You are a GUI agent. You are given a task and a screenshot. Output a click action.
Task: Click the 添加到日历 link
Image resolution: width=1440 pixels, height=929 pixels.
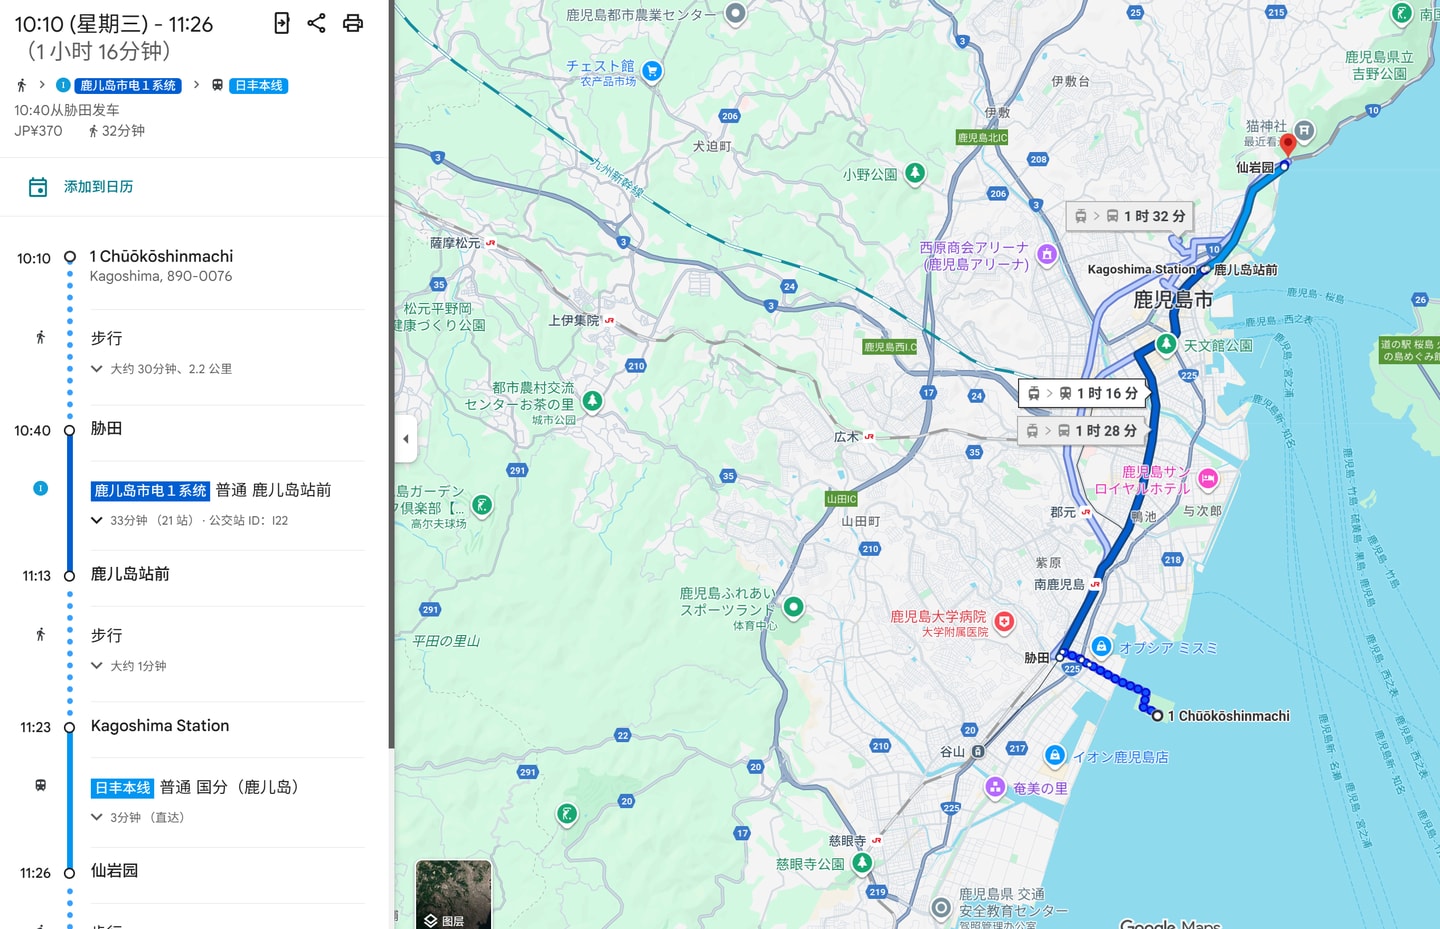[98, 187]
